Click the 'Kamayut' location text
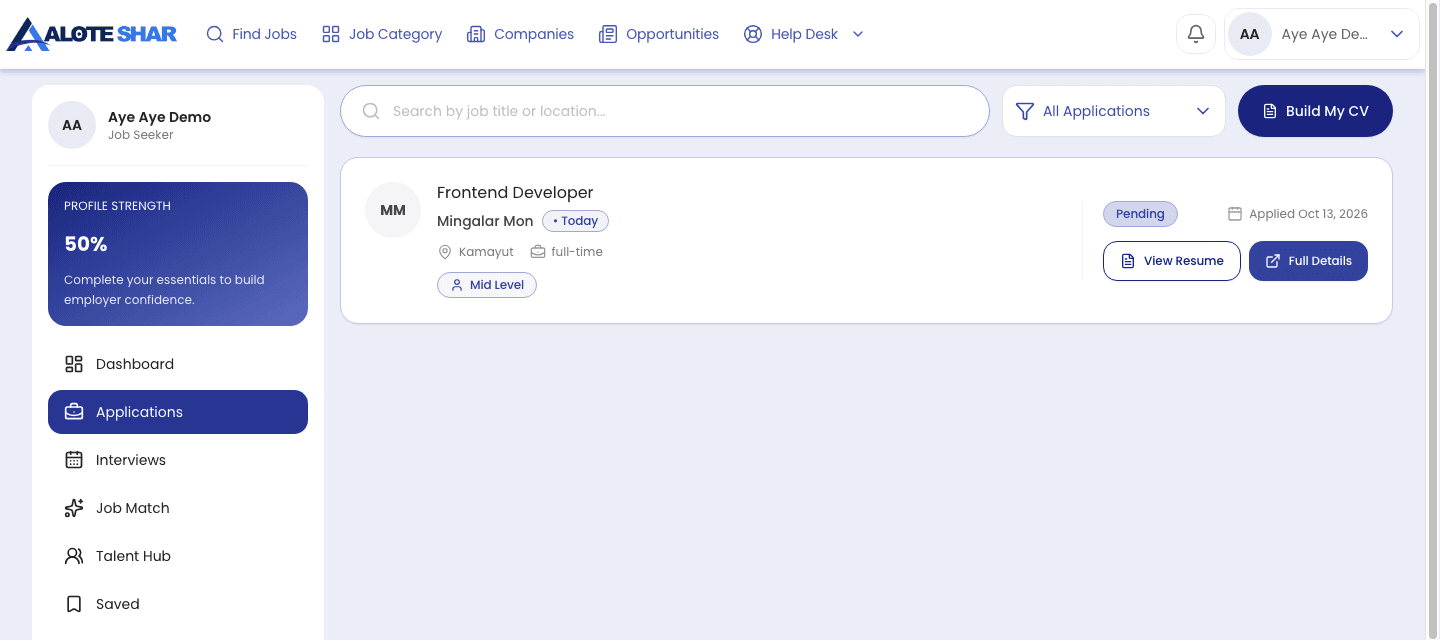This screenshot has height=640, width=1440. click(486, 252)
